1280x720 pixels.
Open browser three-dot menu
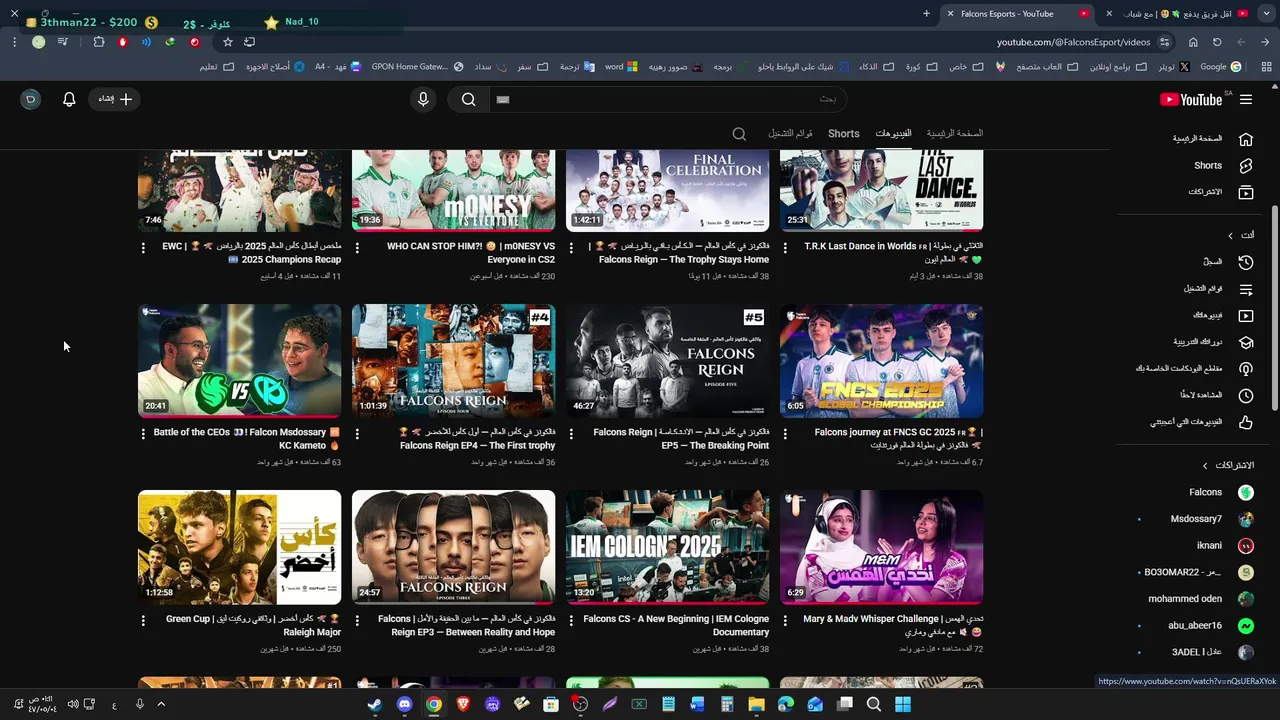pos(14,42)
